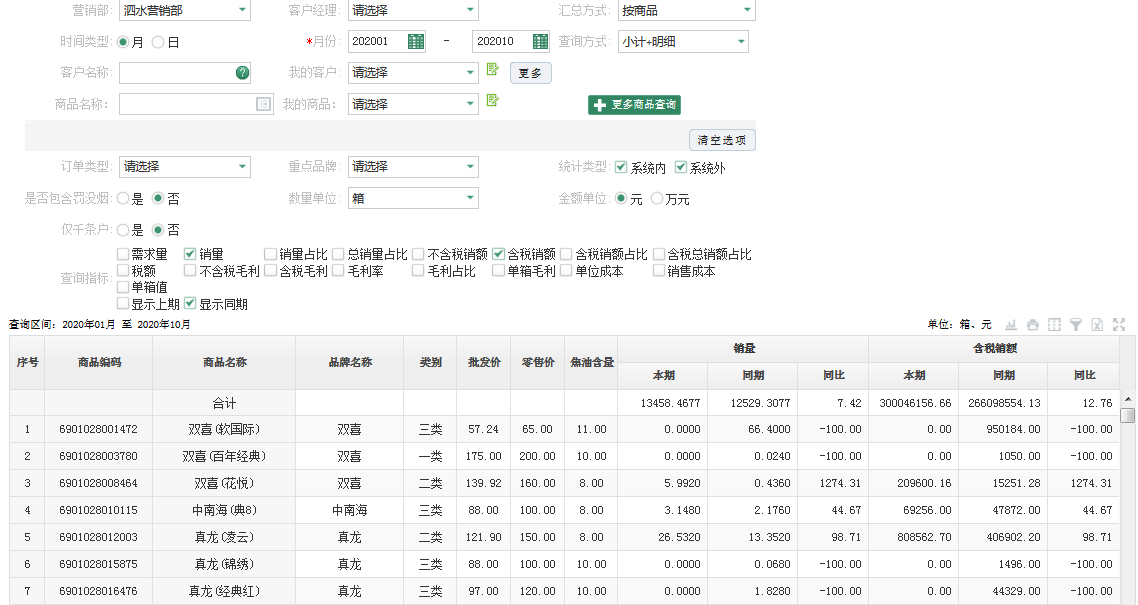Export the table to Excel
The height and width of the screenshot is (605, 1138).
tap(1097, 325)
